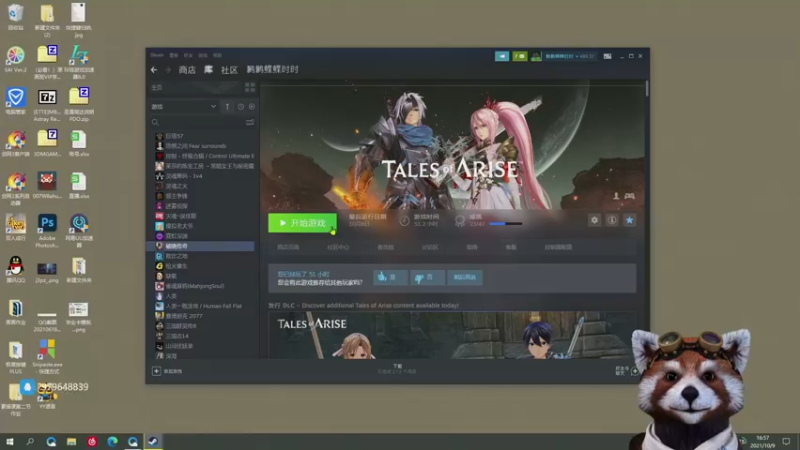
Task: Click the thumbs-down not recommend button
Action: click(427, 277)
